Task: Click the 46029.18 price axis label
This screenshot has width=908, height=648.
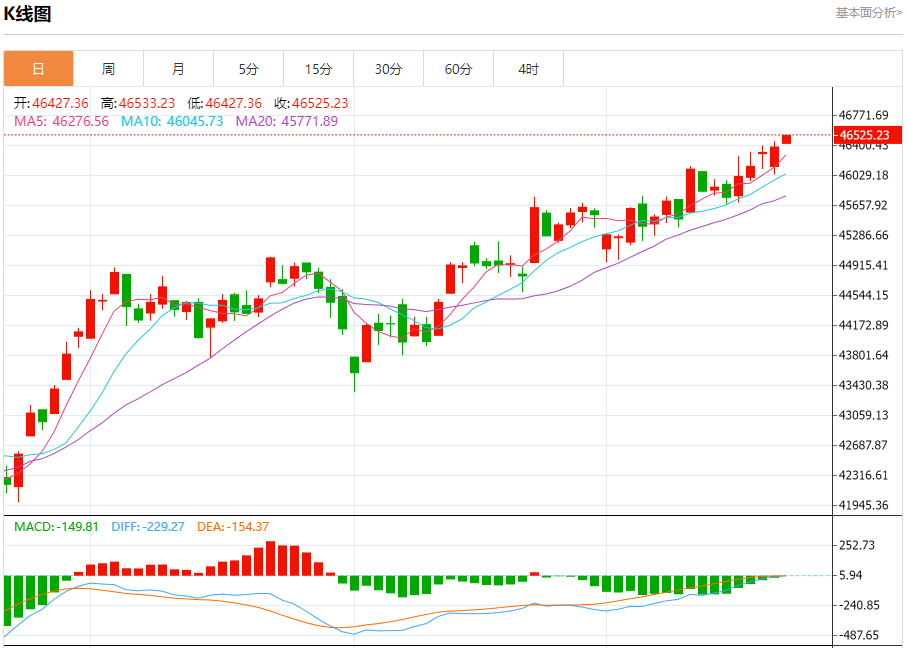Action: 863,175
